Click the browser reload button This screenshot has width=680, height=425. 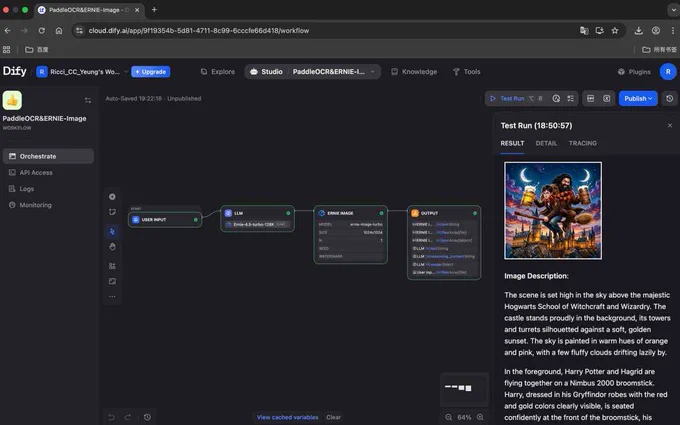42,30
